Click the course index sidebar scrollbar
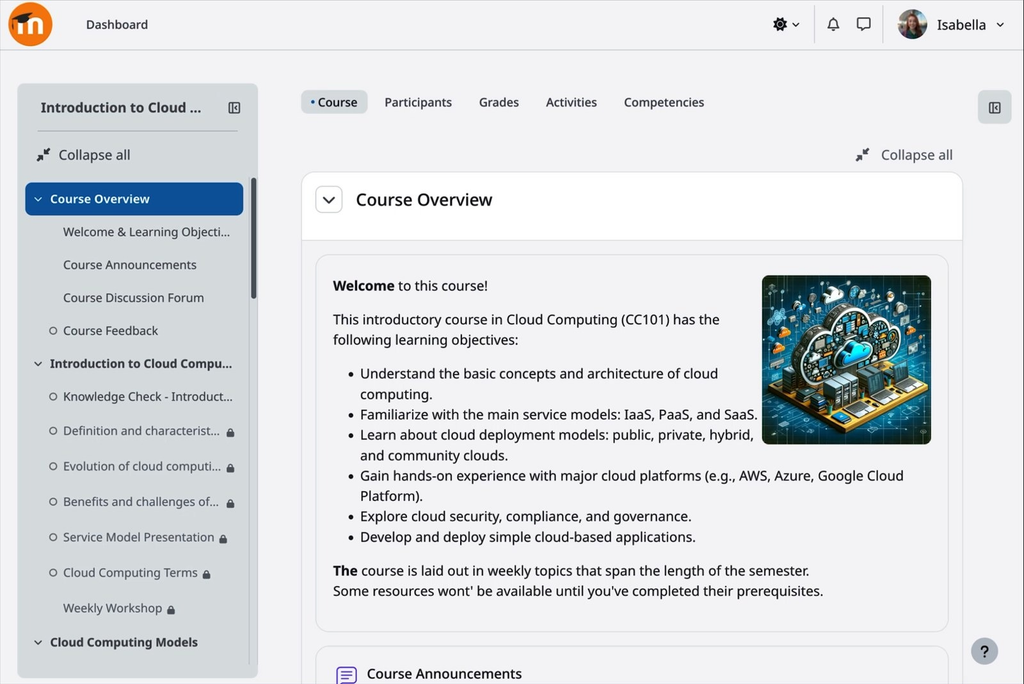The height and width of the screenshot is (684, 1024). pyautogui.click(x=253, y=238)
